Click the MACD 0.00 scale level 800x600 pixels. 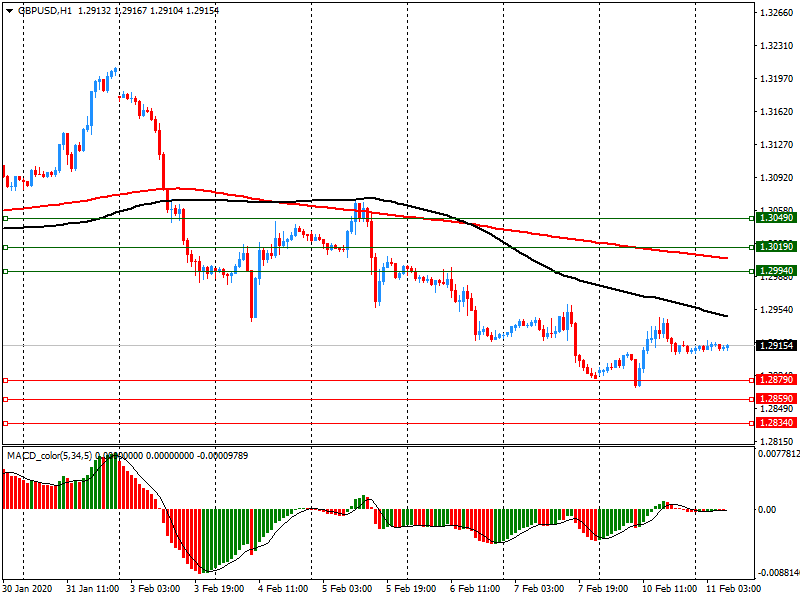point(766,510)
